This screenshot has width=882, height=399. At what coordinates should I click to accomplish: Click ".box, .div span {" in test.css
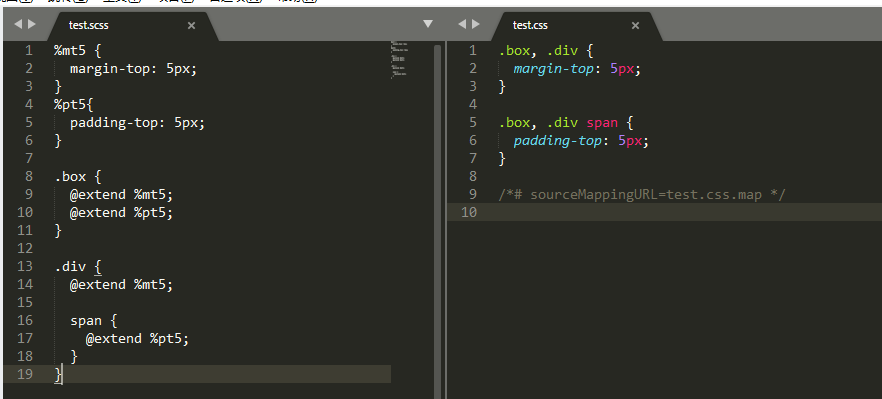click(565, 123)
